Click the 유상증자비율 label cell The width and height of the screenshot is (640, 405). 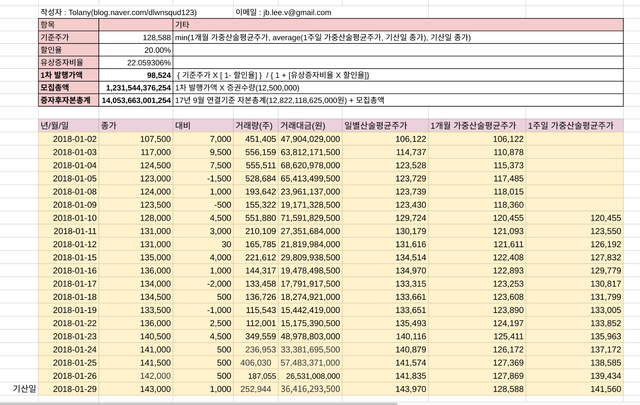tap(69, 62)
